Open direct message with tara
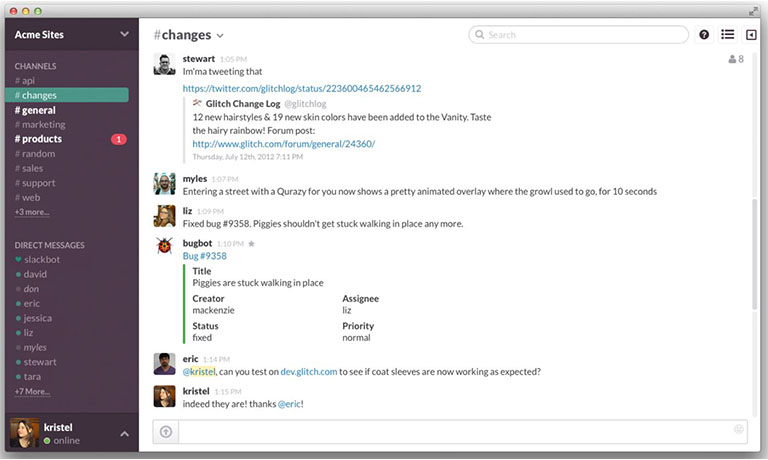Image resolution: width=768 pixels, height=460 pixels. 28,377
